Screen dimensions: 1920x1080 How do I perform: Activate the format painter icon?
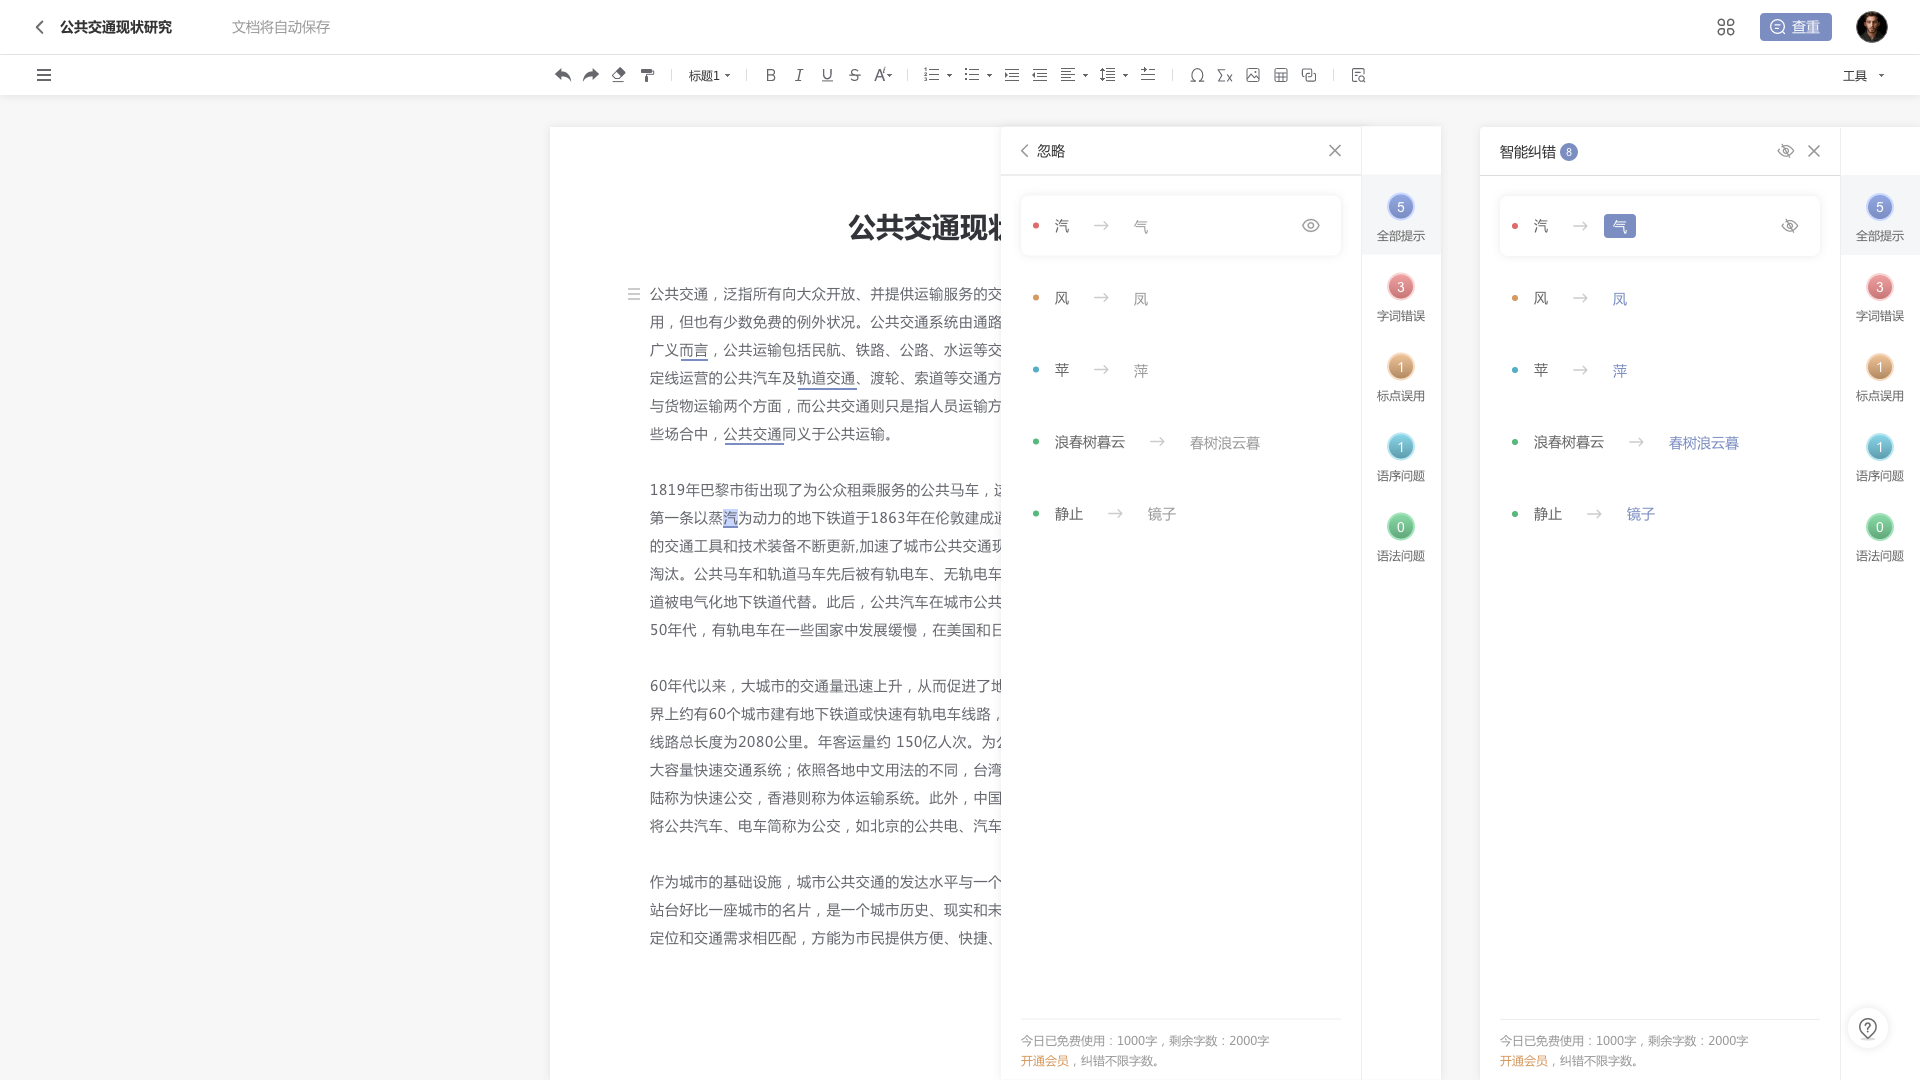pos(647,75)
